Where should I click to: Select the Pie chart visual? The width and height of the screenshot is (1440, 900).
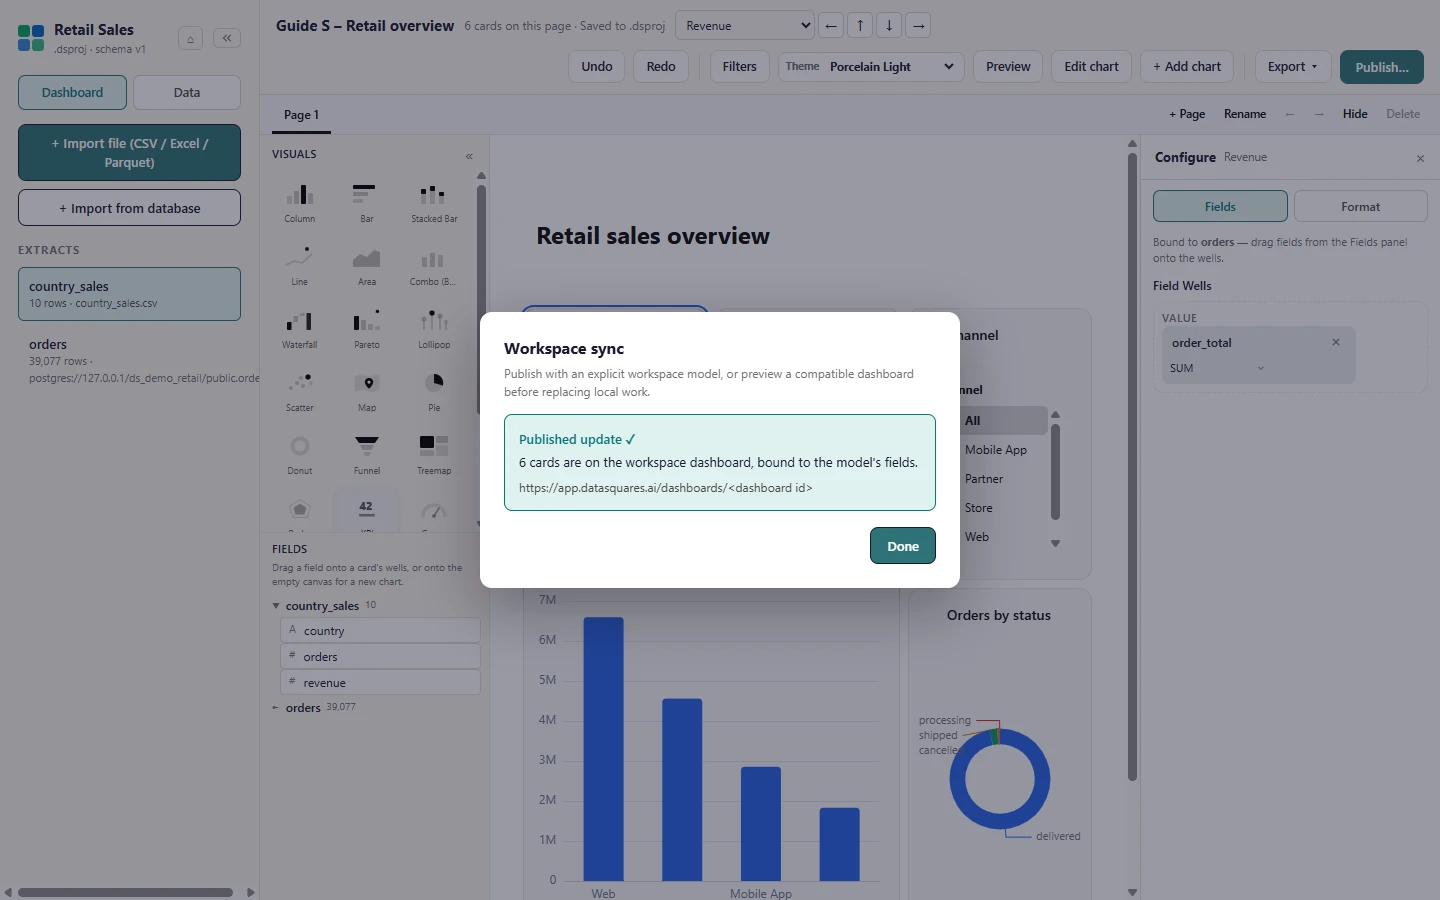434,391
